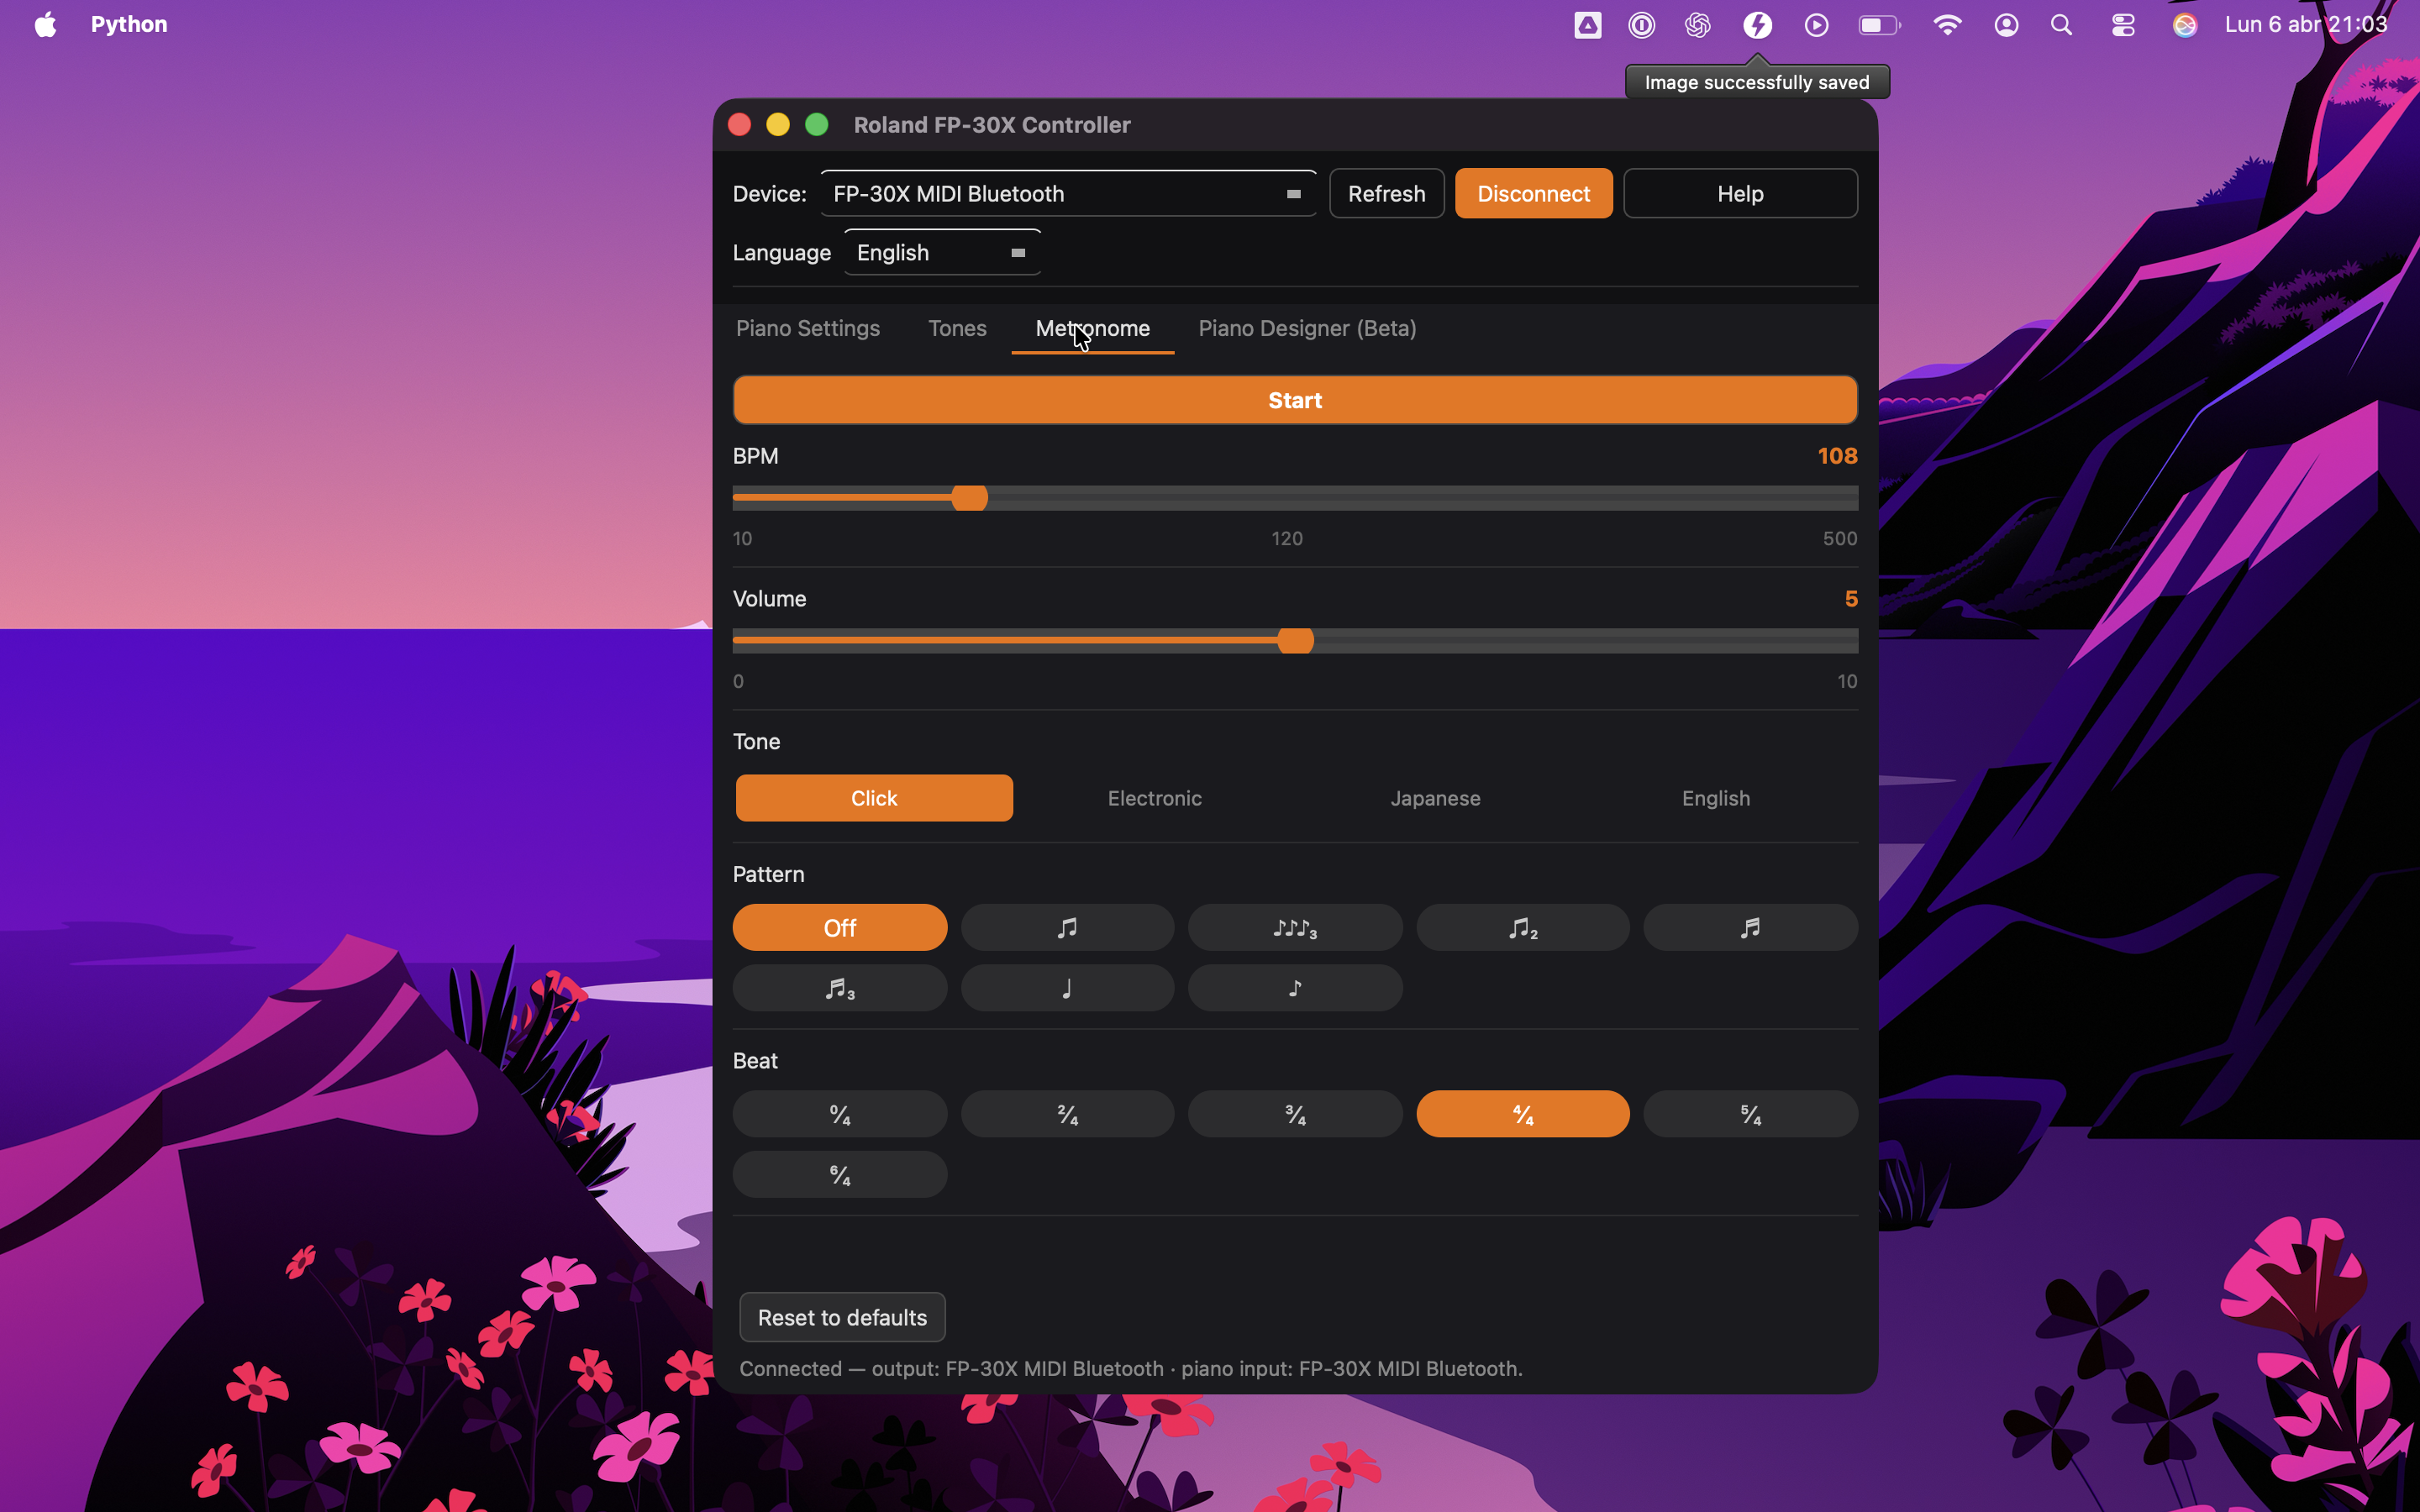Choose the eighth notes with 2 pattern
The image size is (2420, 1512).
[x=1522, y=927]
